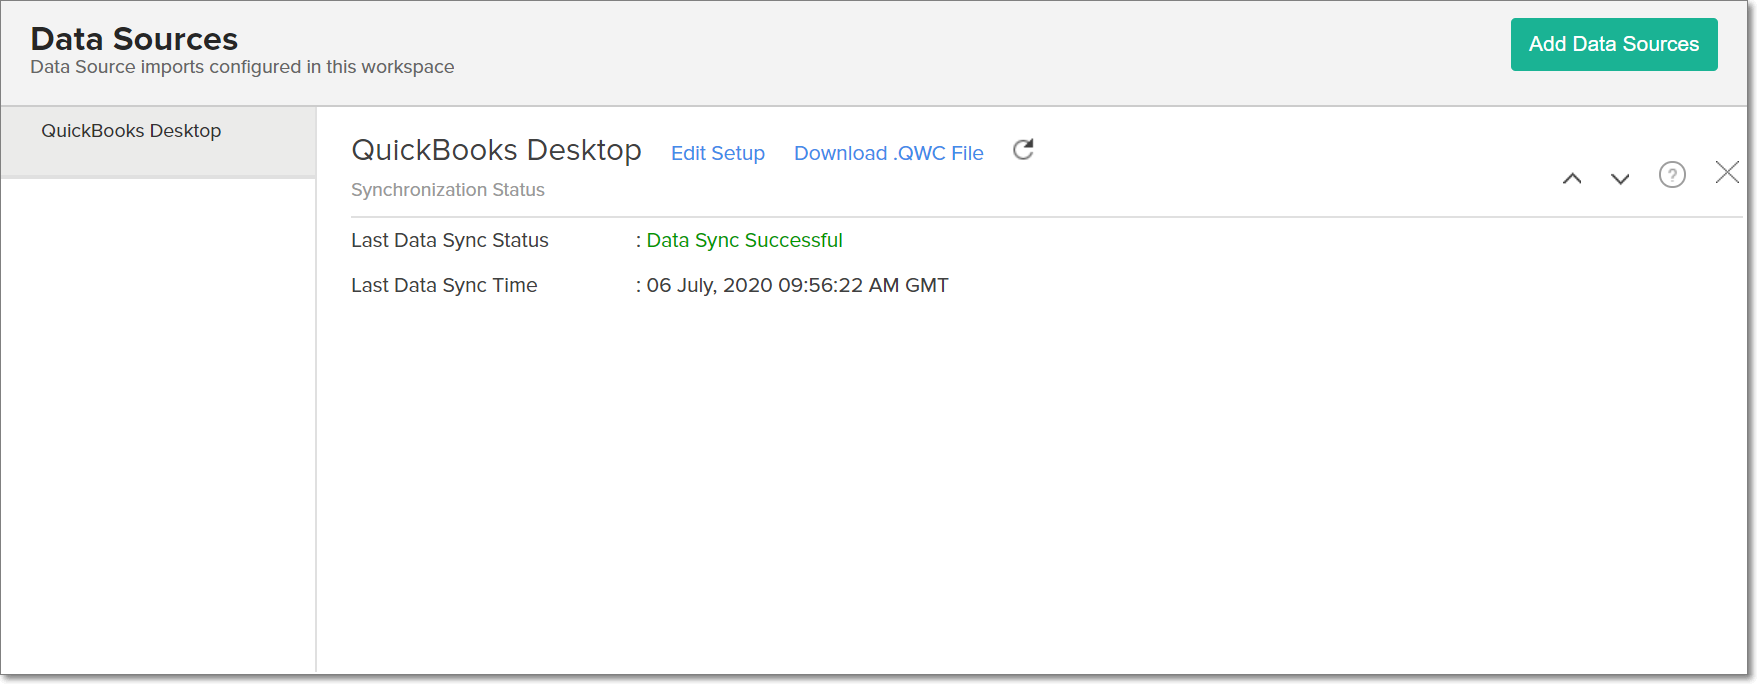Click the grey header bar left of Add Data Sources

coord(1000,52)
